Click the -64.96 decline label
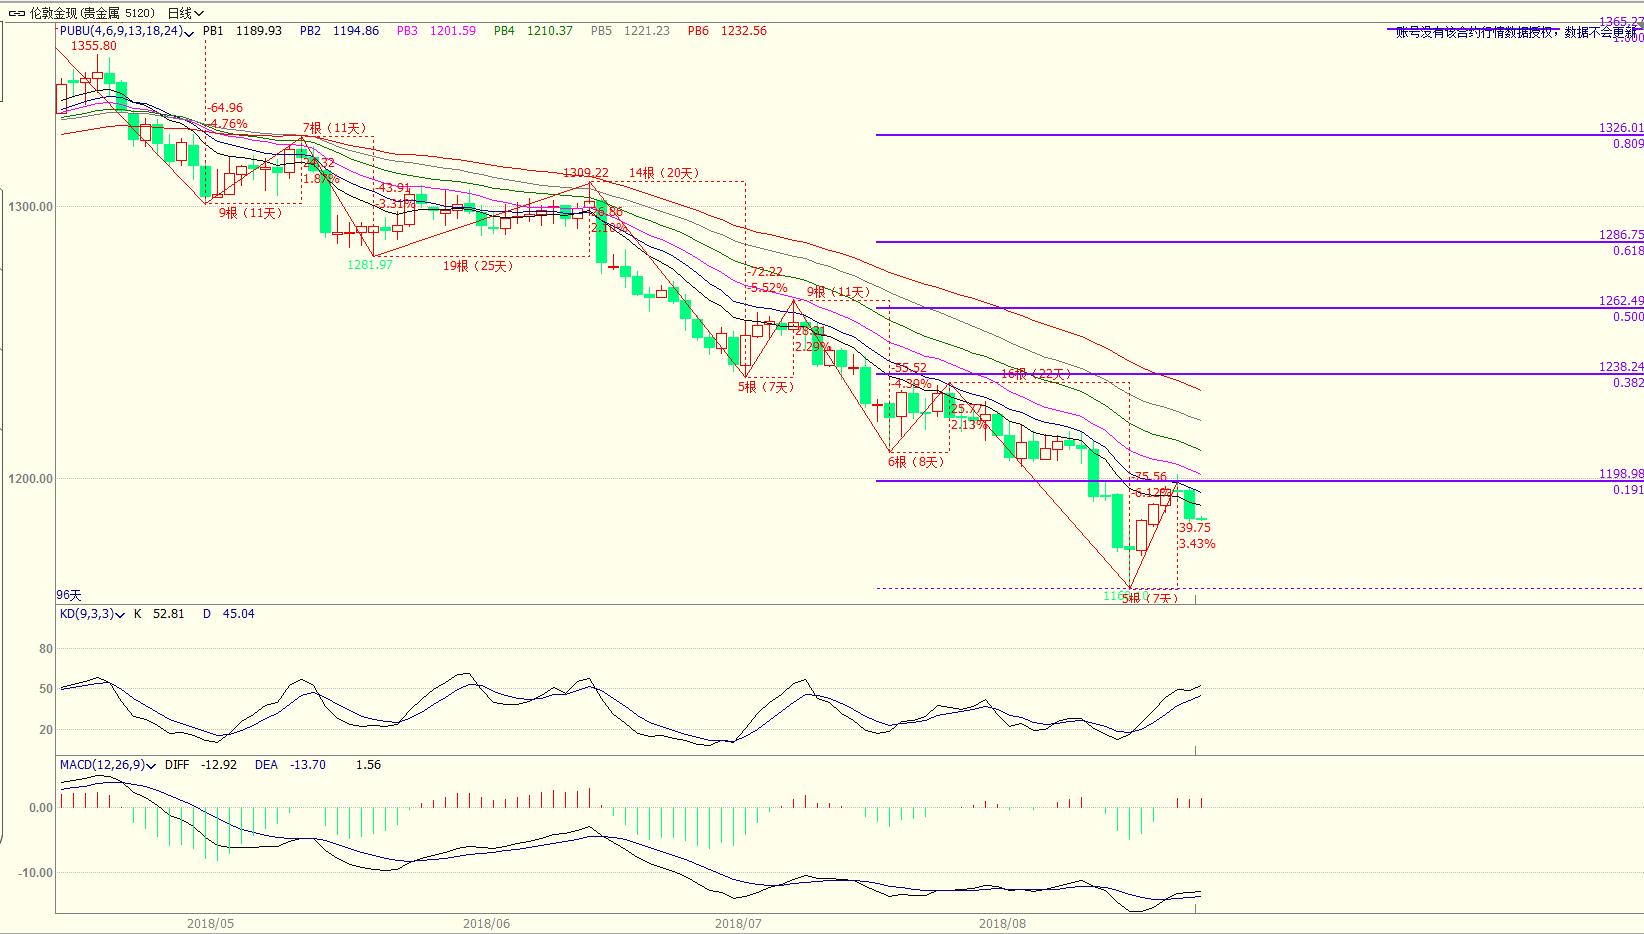Screen dimensions: 1644x934 [225, 108]
